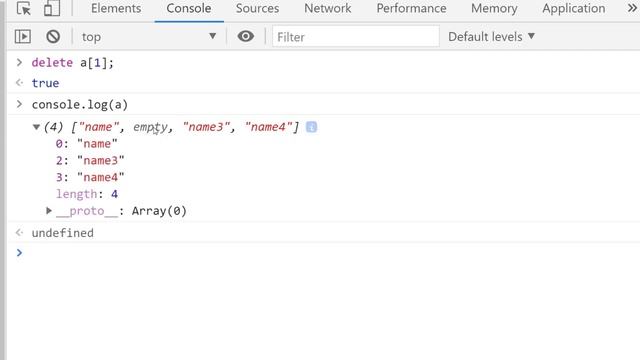Focus the Filter input field

[x=356, y=37]
